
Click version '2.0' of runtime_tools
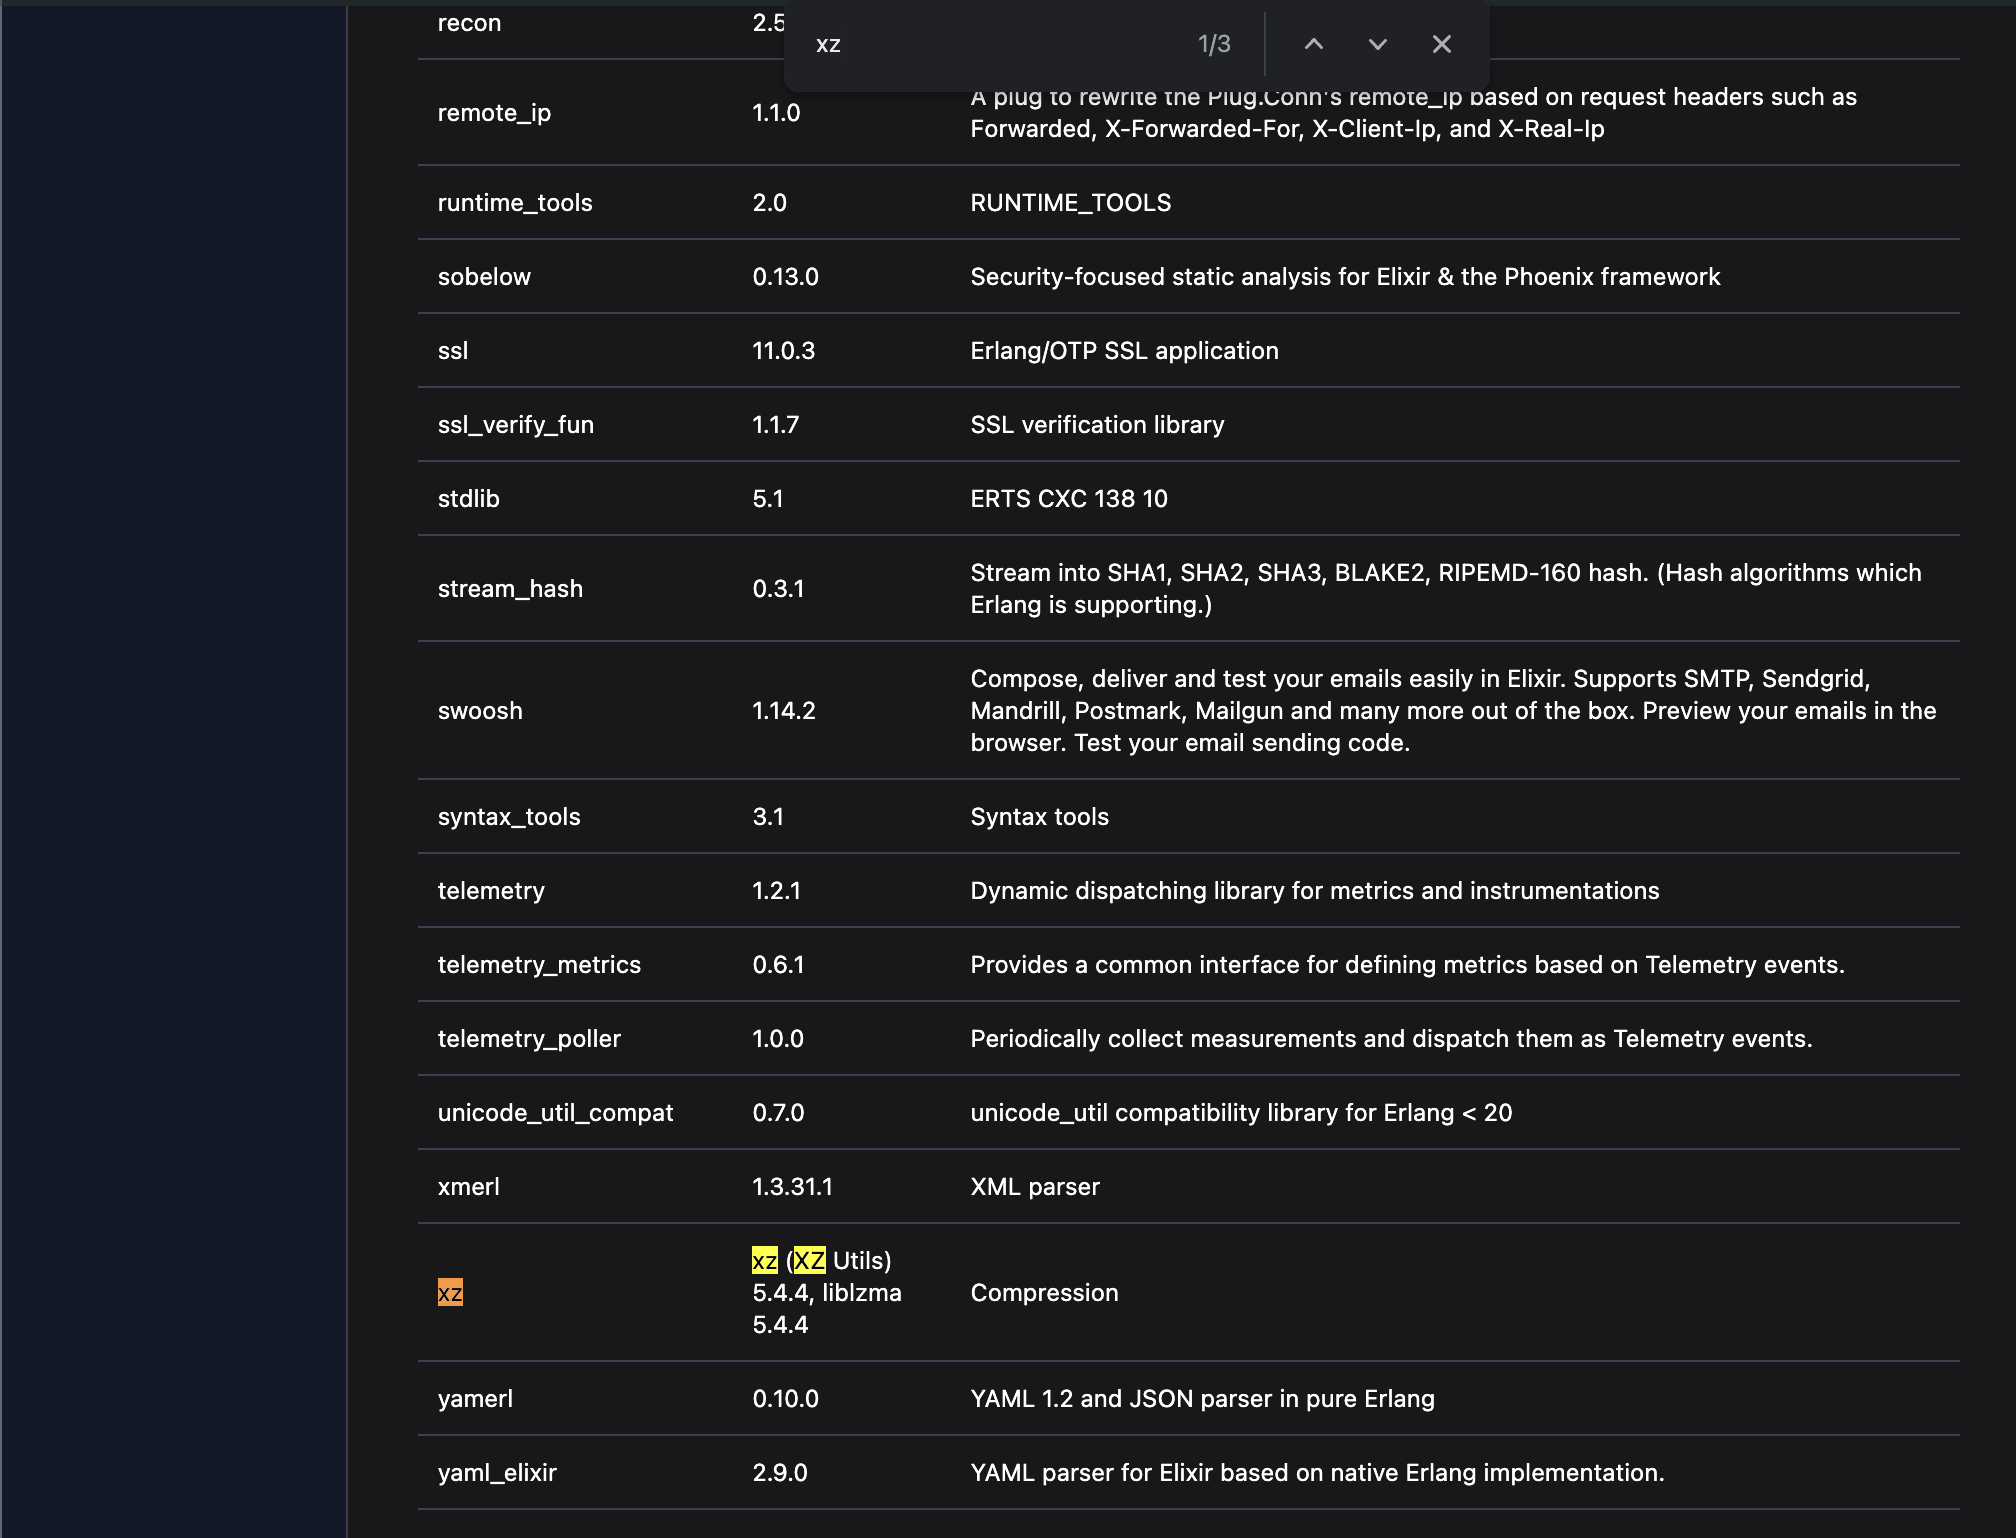click(x=769, y=203)
